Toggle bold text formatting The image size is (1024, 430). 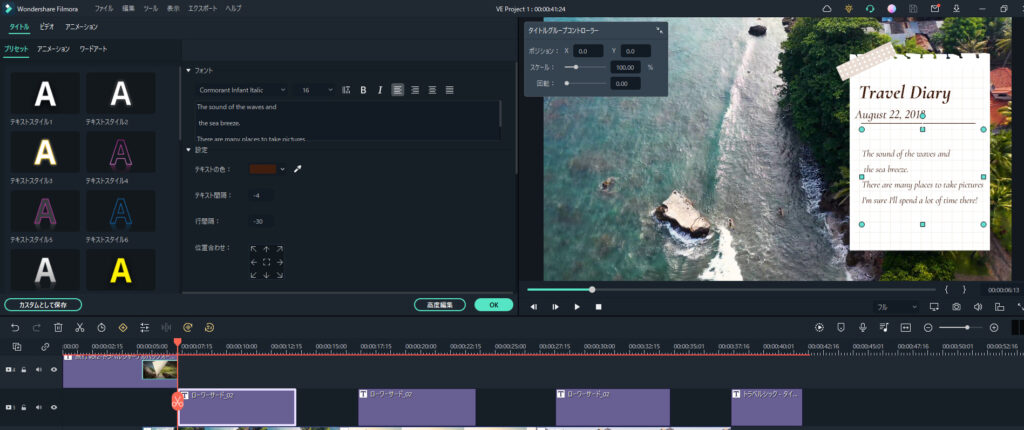click(363, 90)
